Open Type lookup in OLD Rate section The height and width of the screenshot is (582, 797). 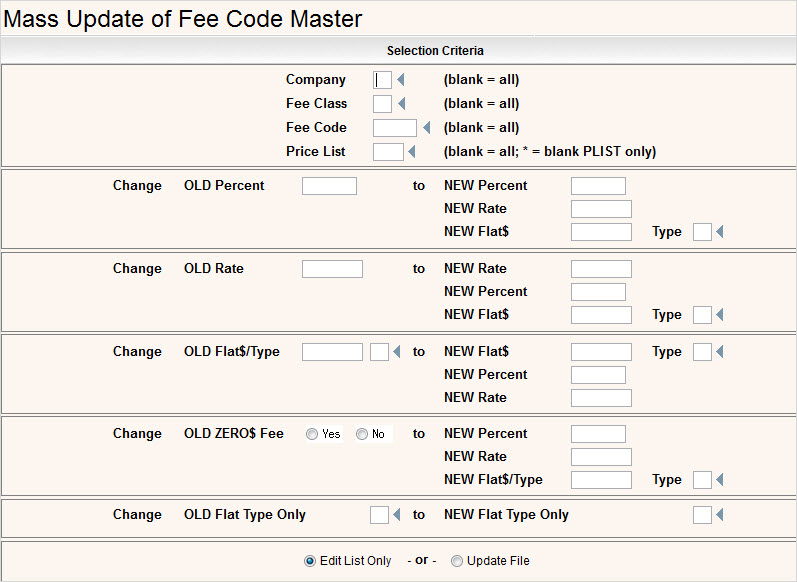point(720,315)
